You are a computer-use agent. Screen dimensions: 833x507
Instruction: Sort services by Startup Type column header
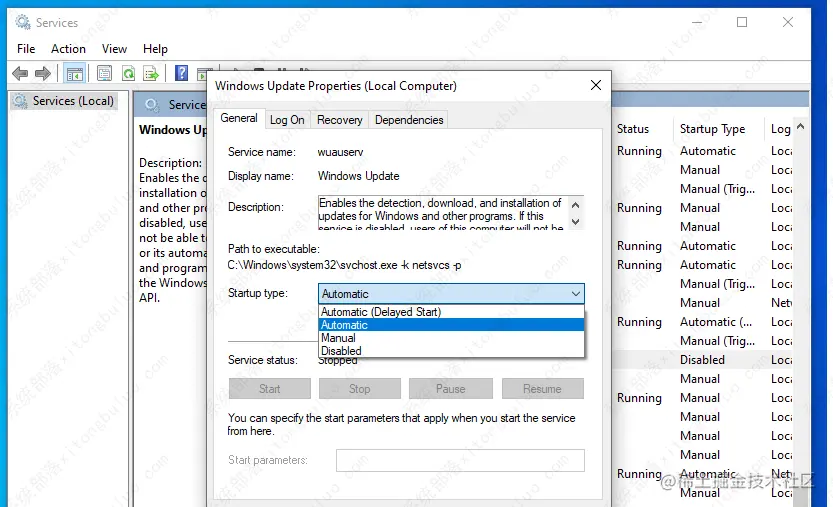click(712, 129)
